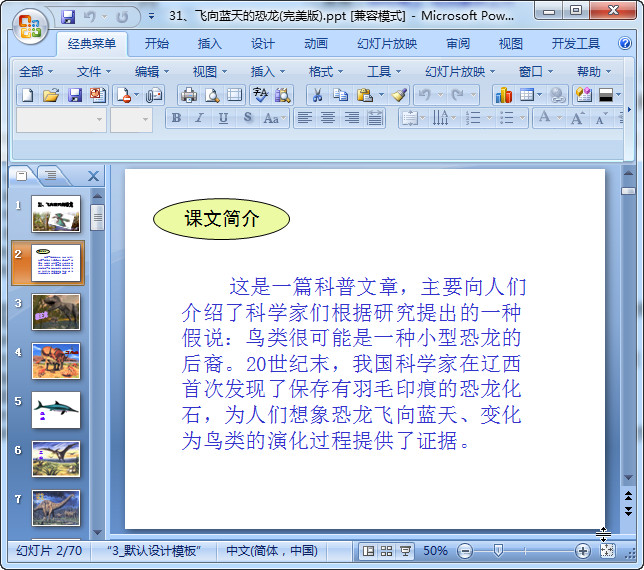This screenshot has width=644, height=570.
Task: Open the slide design icon
Action: coord(584,95)
